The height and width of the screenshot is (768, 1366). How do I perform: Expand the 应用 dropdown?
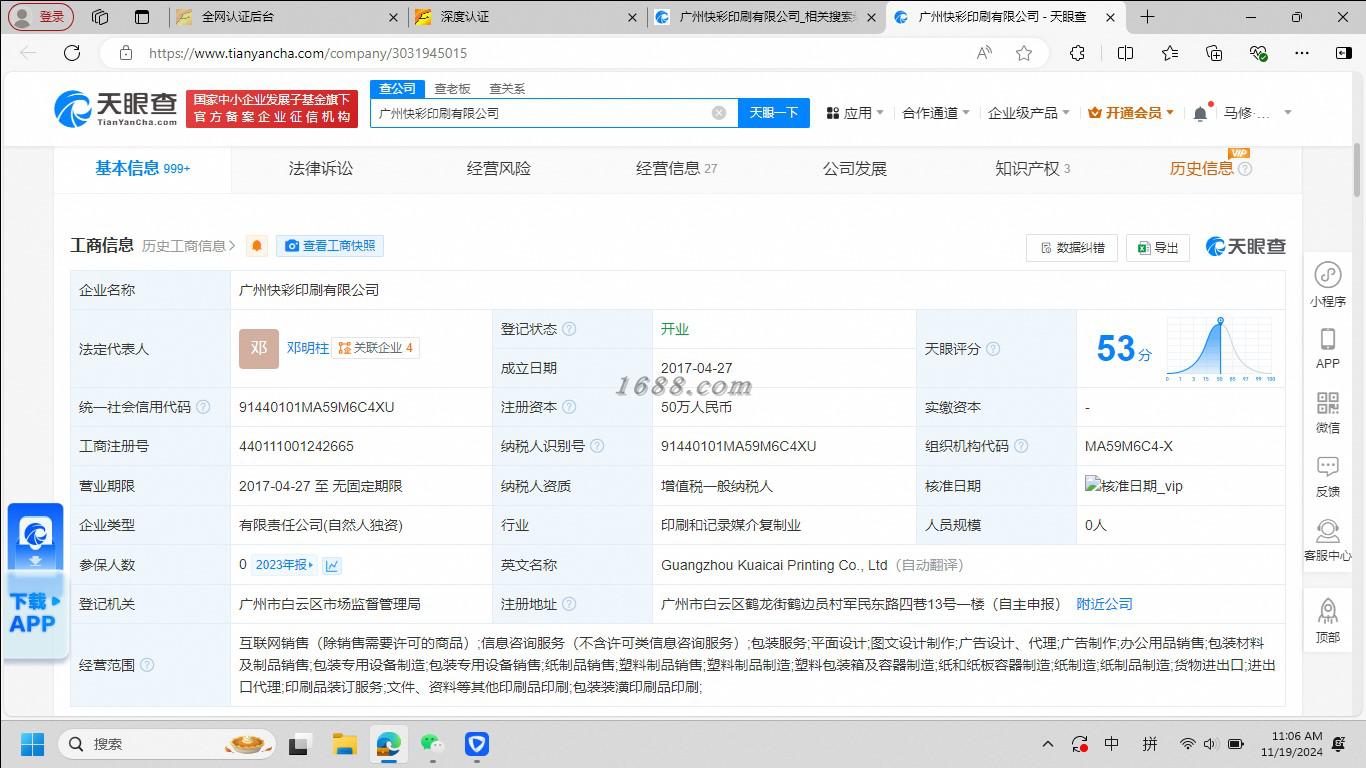[x=855, y=113]
